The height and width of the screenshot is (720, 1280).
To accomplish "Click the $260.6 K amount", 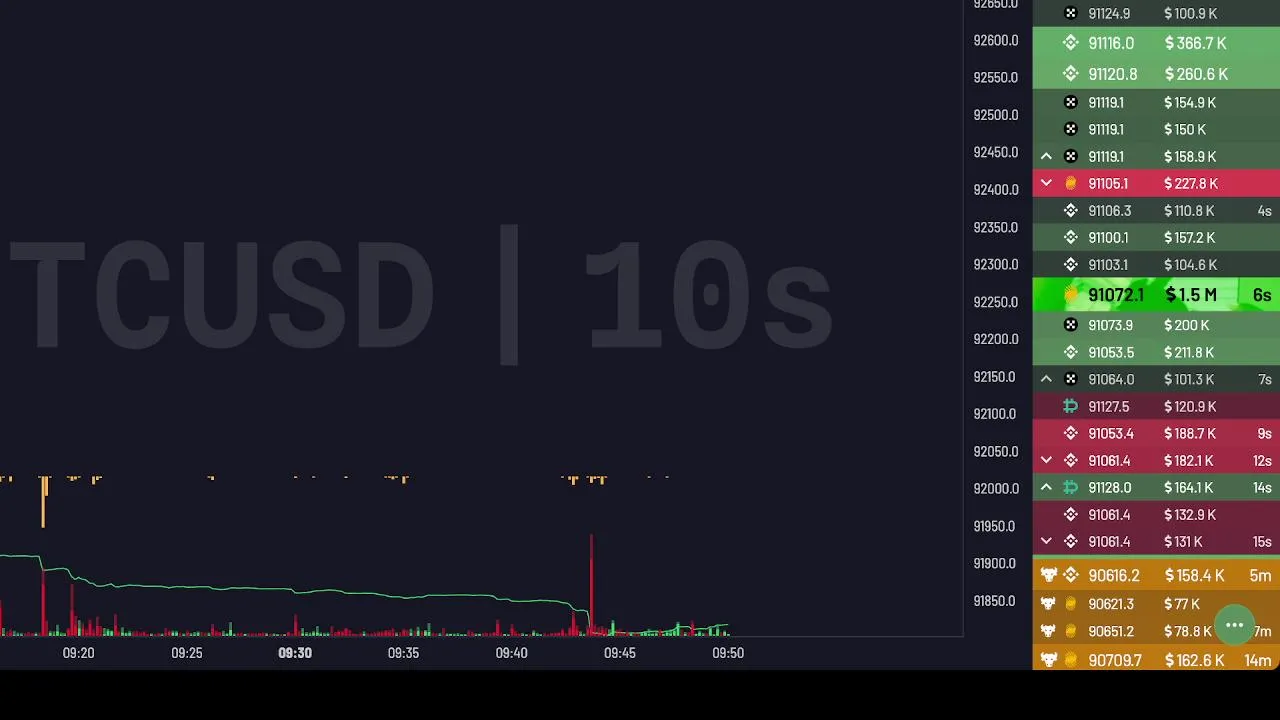I will click(1196, 74).
